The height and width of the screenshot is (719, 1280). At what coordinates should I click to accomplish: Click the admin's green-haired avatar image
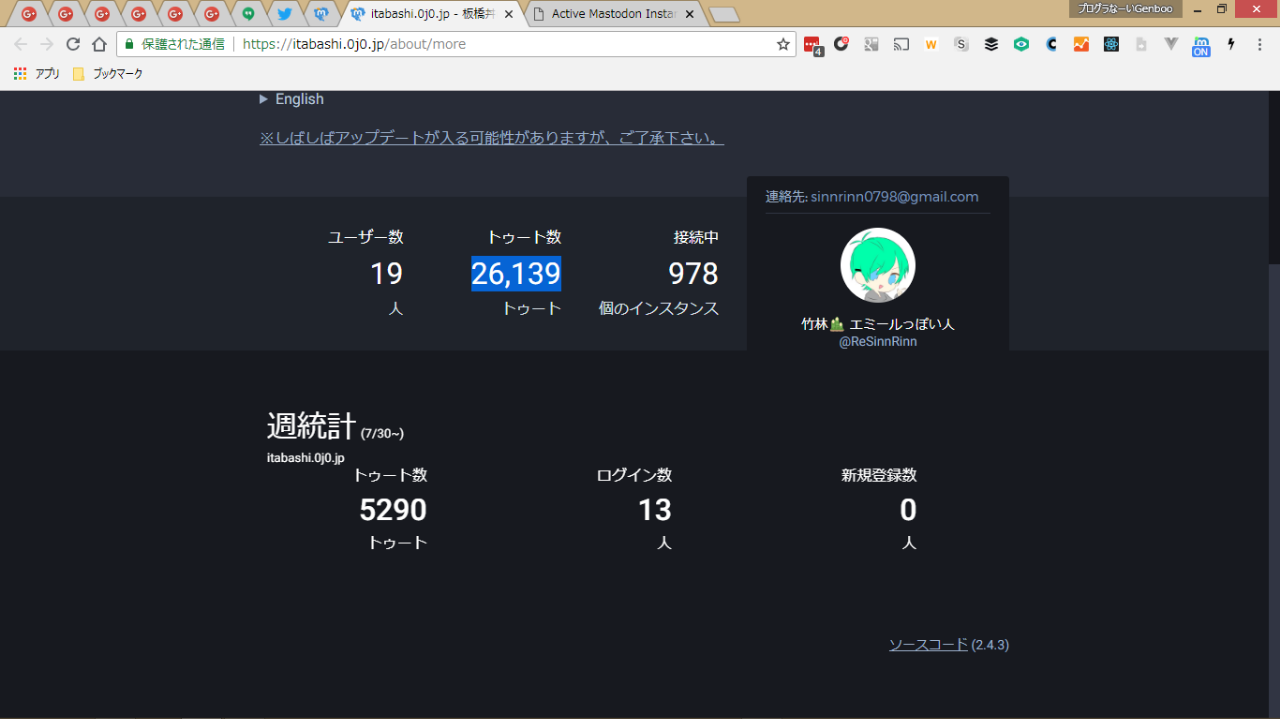877,265
